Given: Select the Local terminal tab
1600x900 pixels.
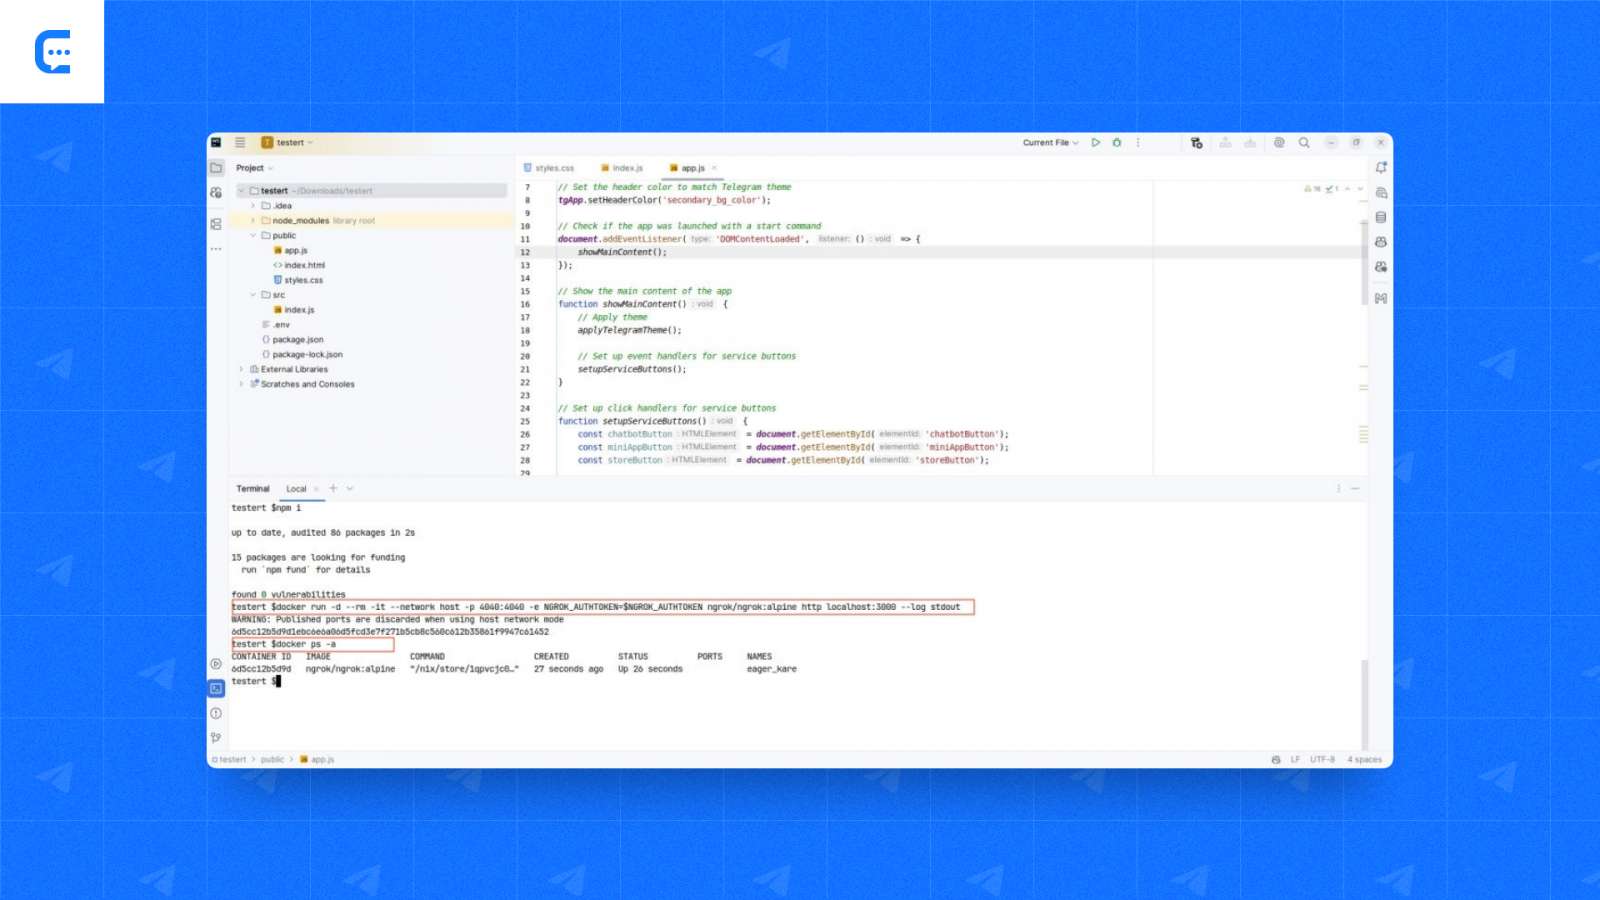Looking at the screenshot, I should [x=296, y=489].
